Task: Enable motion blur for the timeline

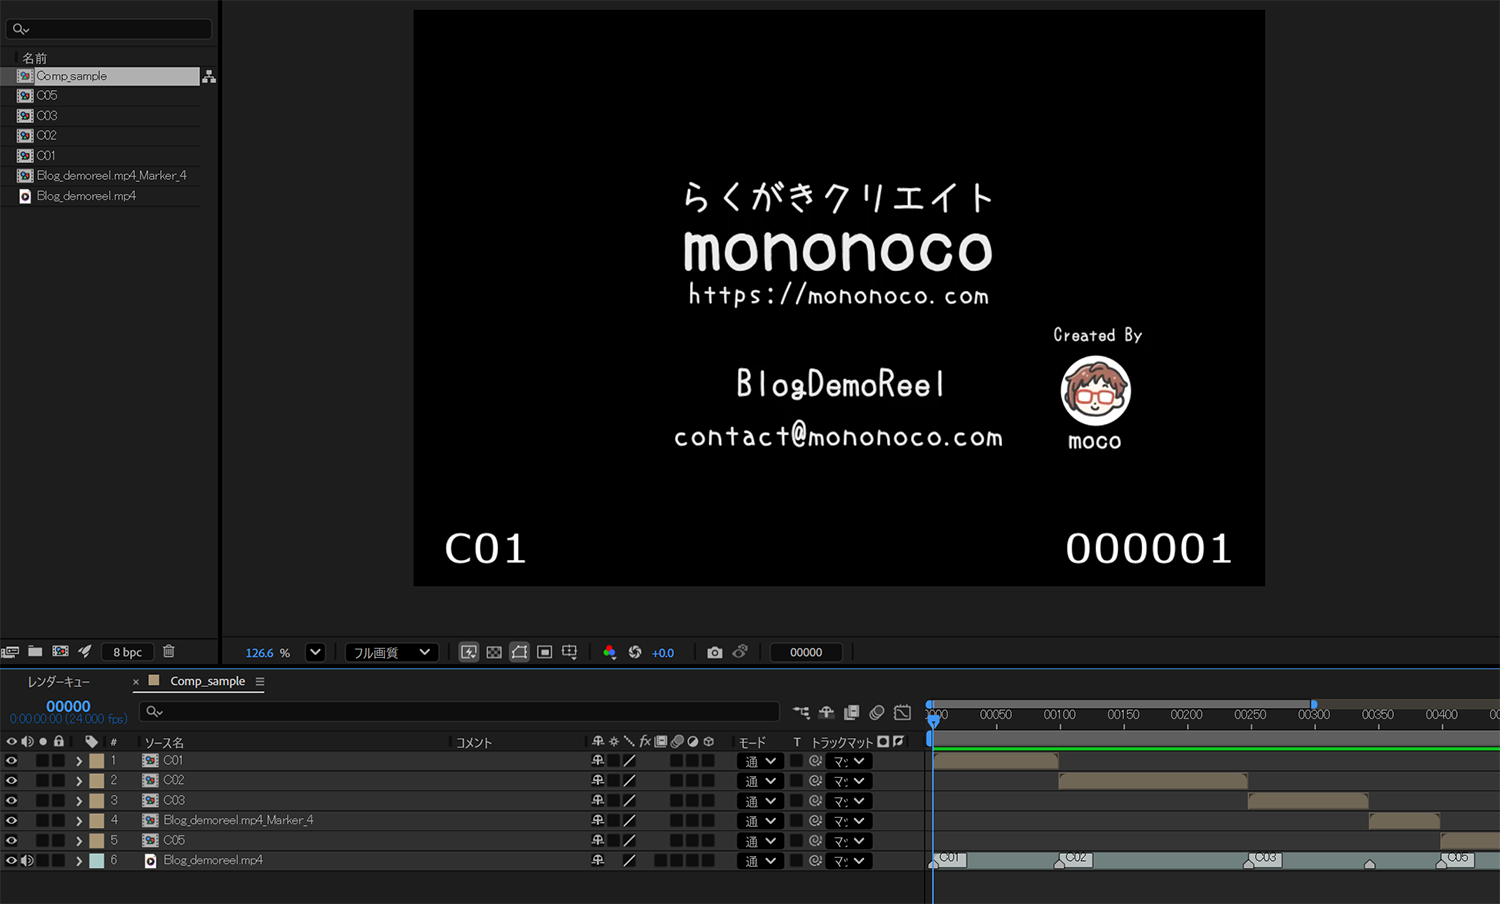Action: (877, 712)
